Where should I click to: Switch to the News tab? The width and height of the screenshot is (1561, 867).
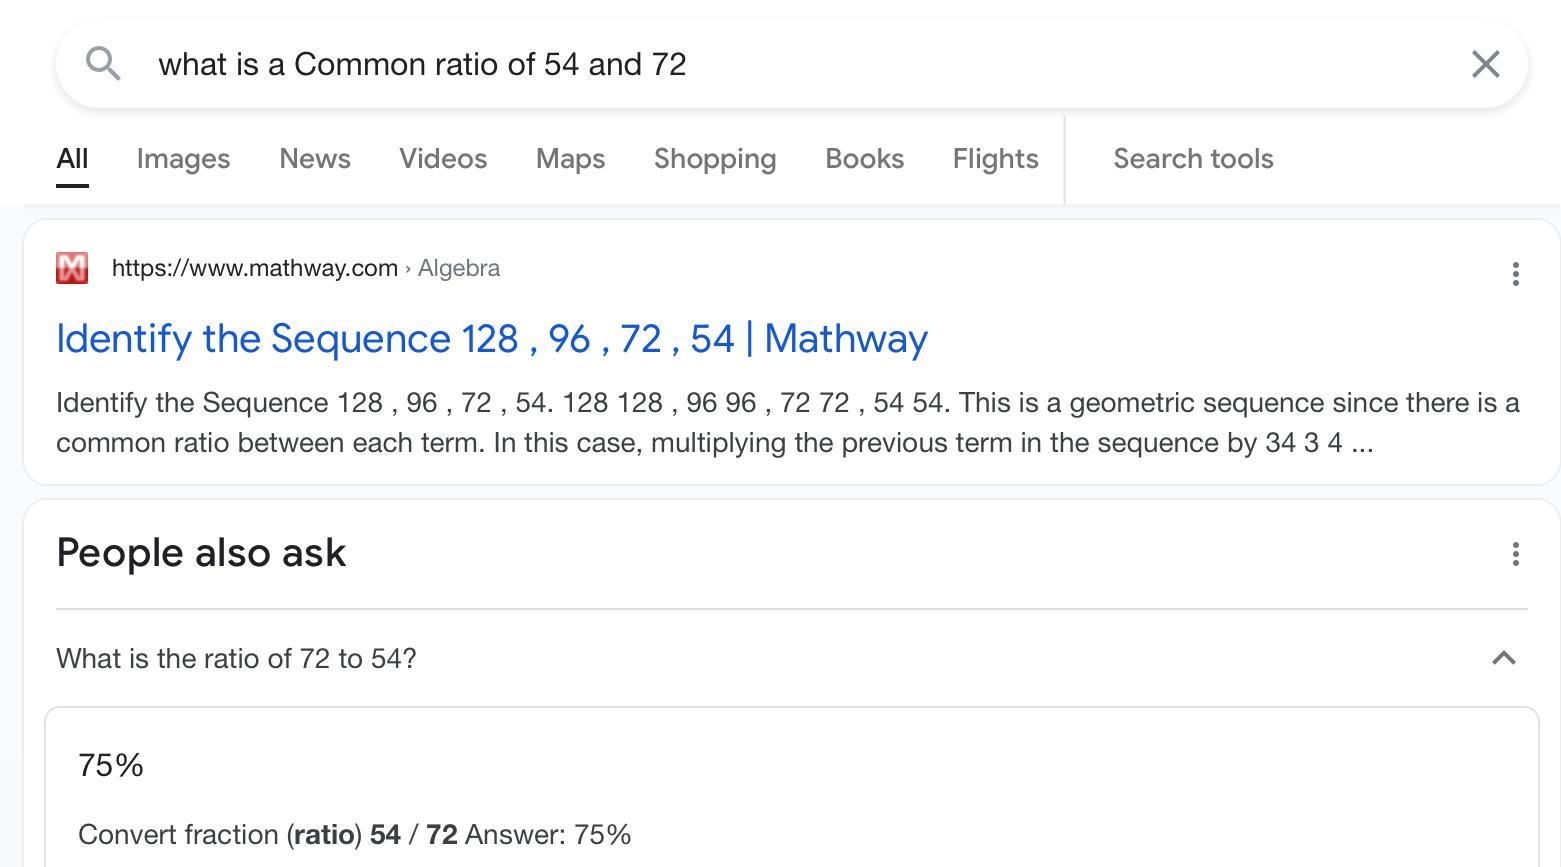[315, 159]
